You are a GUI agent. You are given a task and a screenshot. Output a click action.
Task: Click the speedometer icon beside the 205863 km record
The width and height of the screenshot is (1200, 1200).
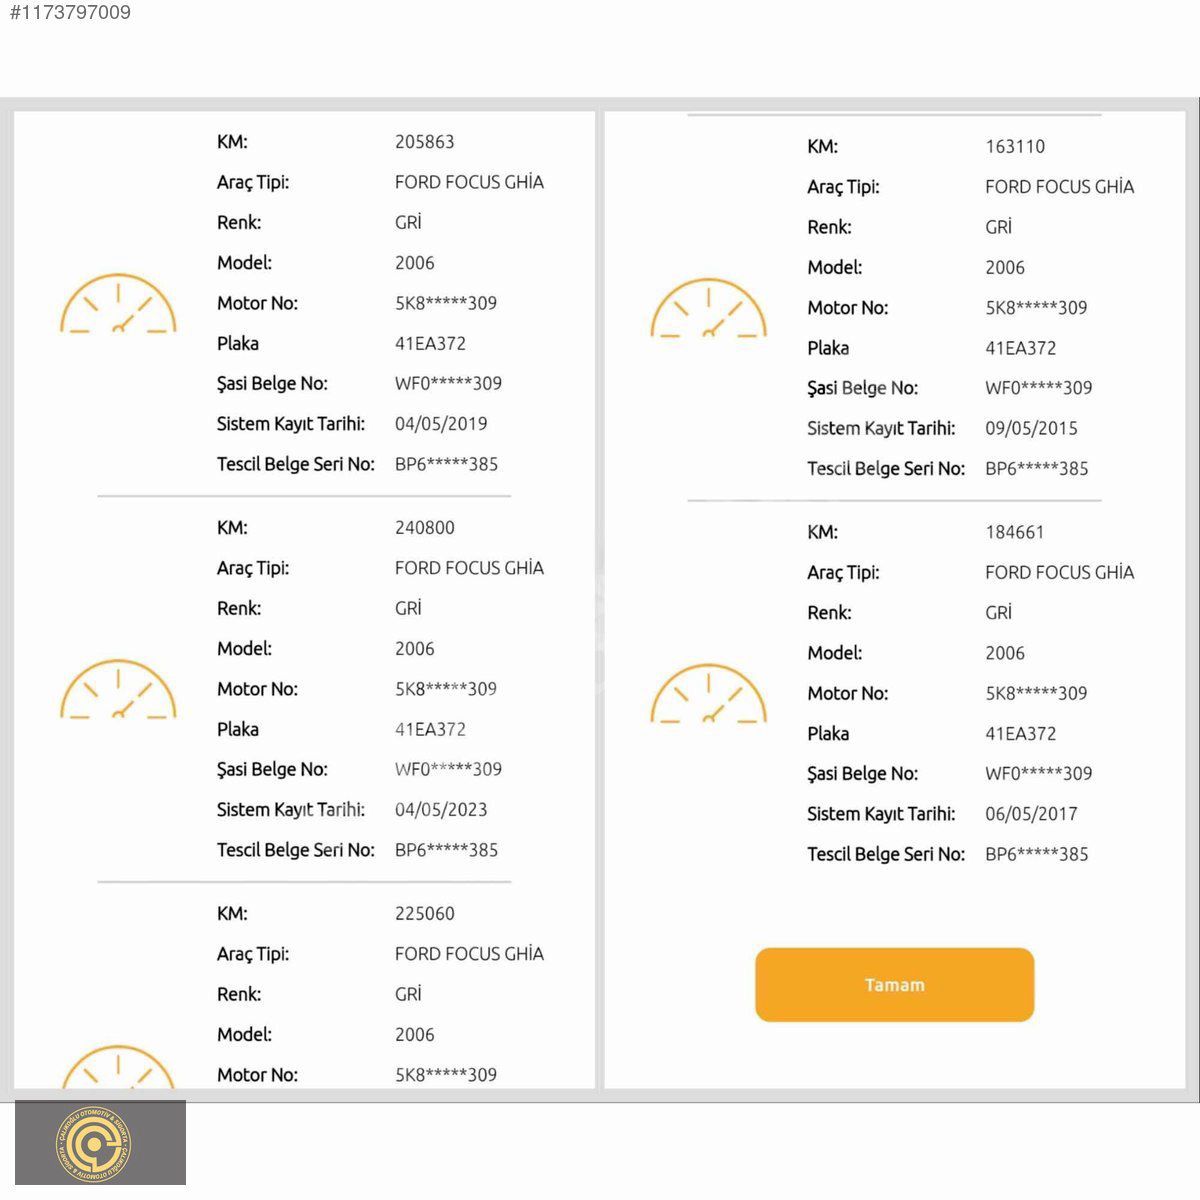coord(118,303)
